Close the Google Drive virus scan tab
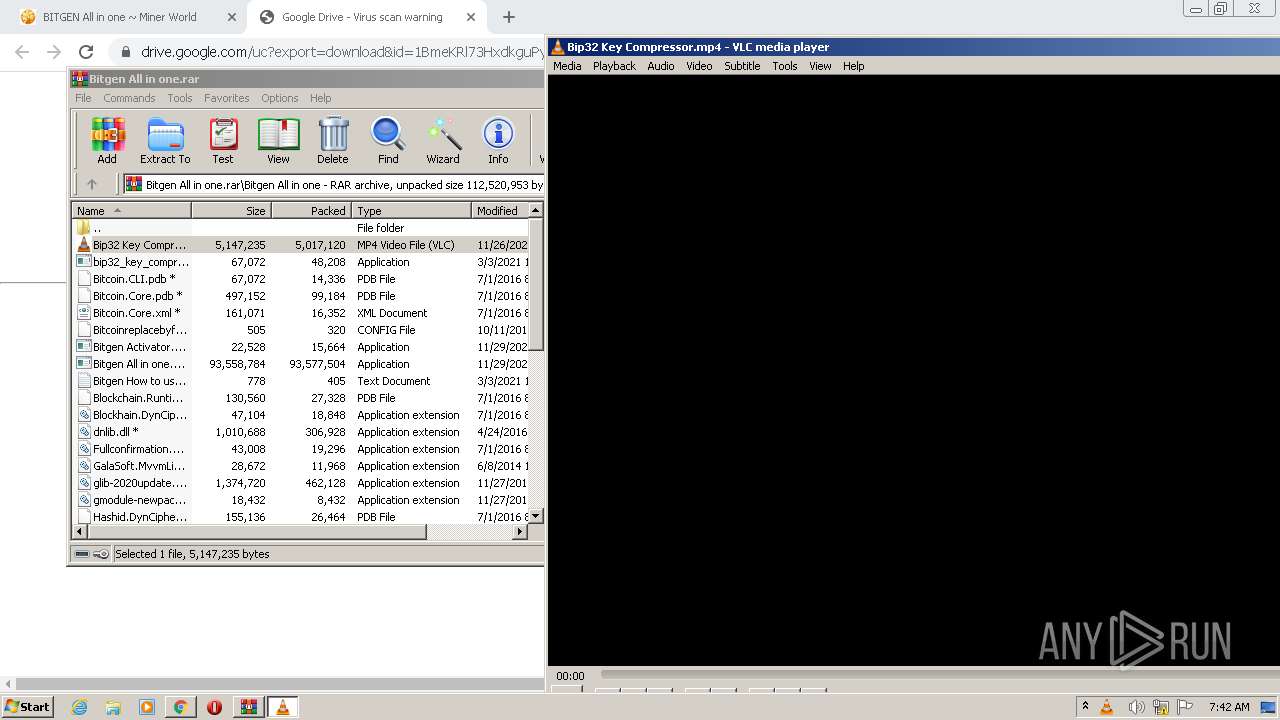Viewport: 1280px width, 720px height. (471, 17)
